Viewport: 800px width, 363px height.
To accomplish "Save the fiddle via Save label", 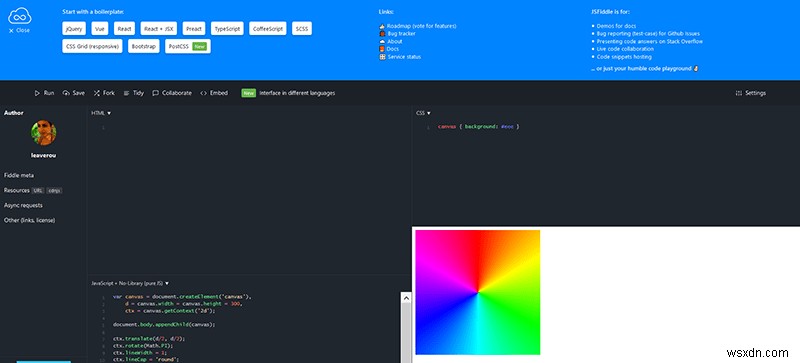I will point(79,93).
